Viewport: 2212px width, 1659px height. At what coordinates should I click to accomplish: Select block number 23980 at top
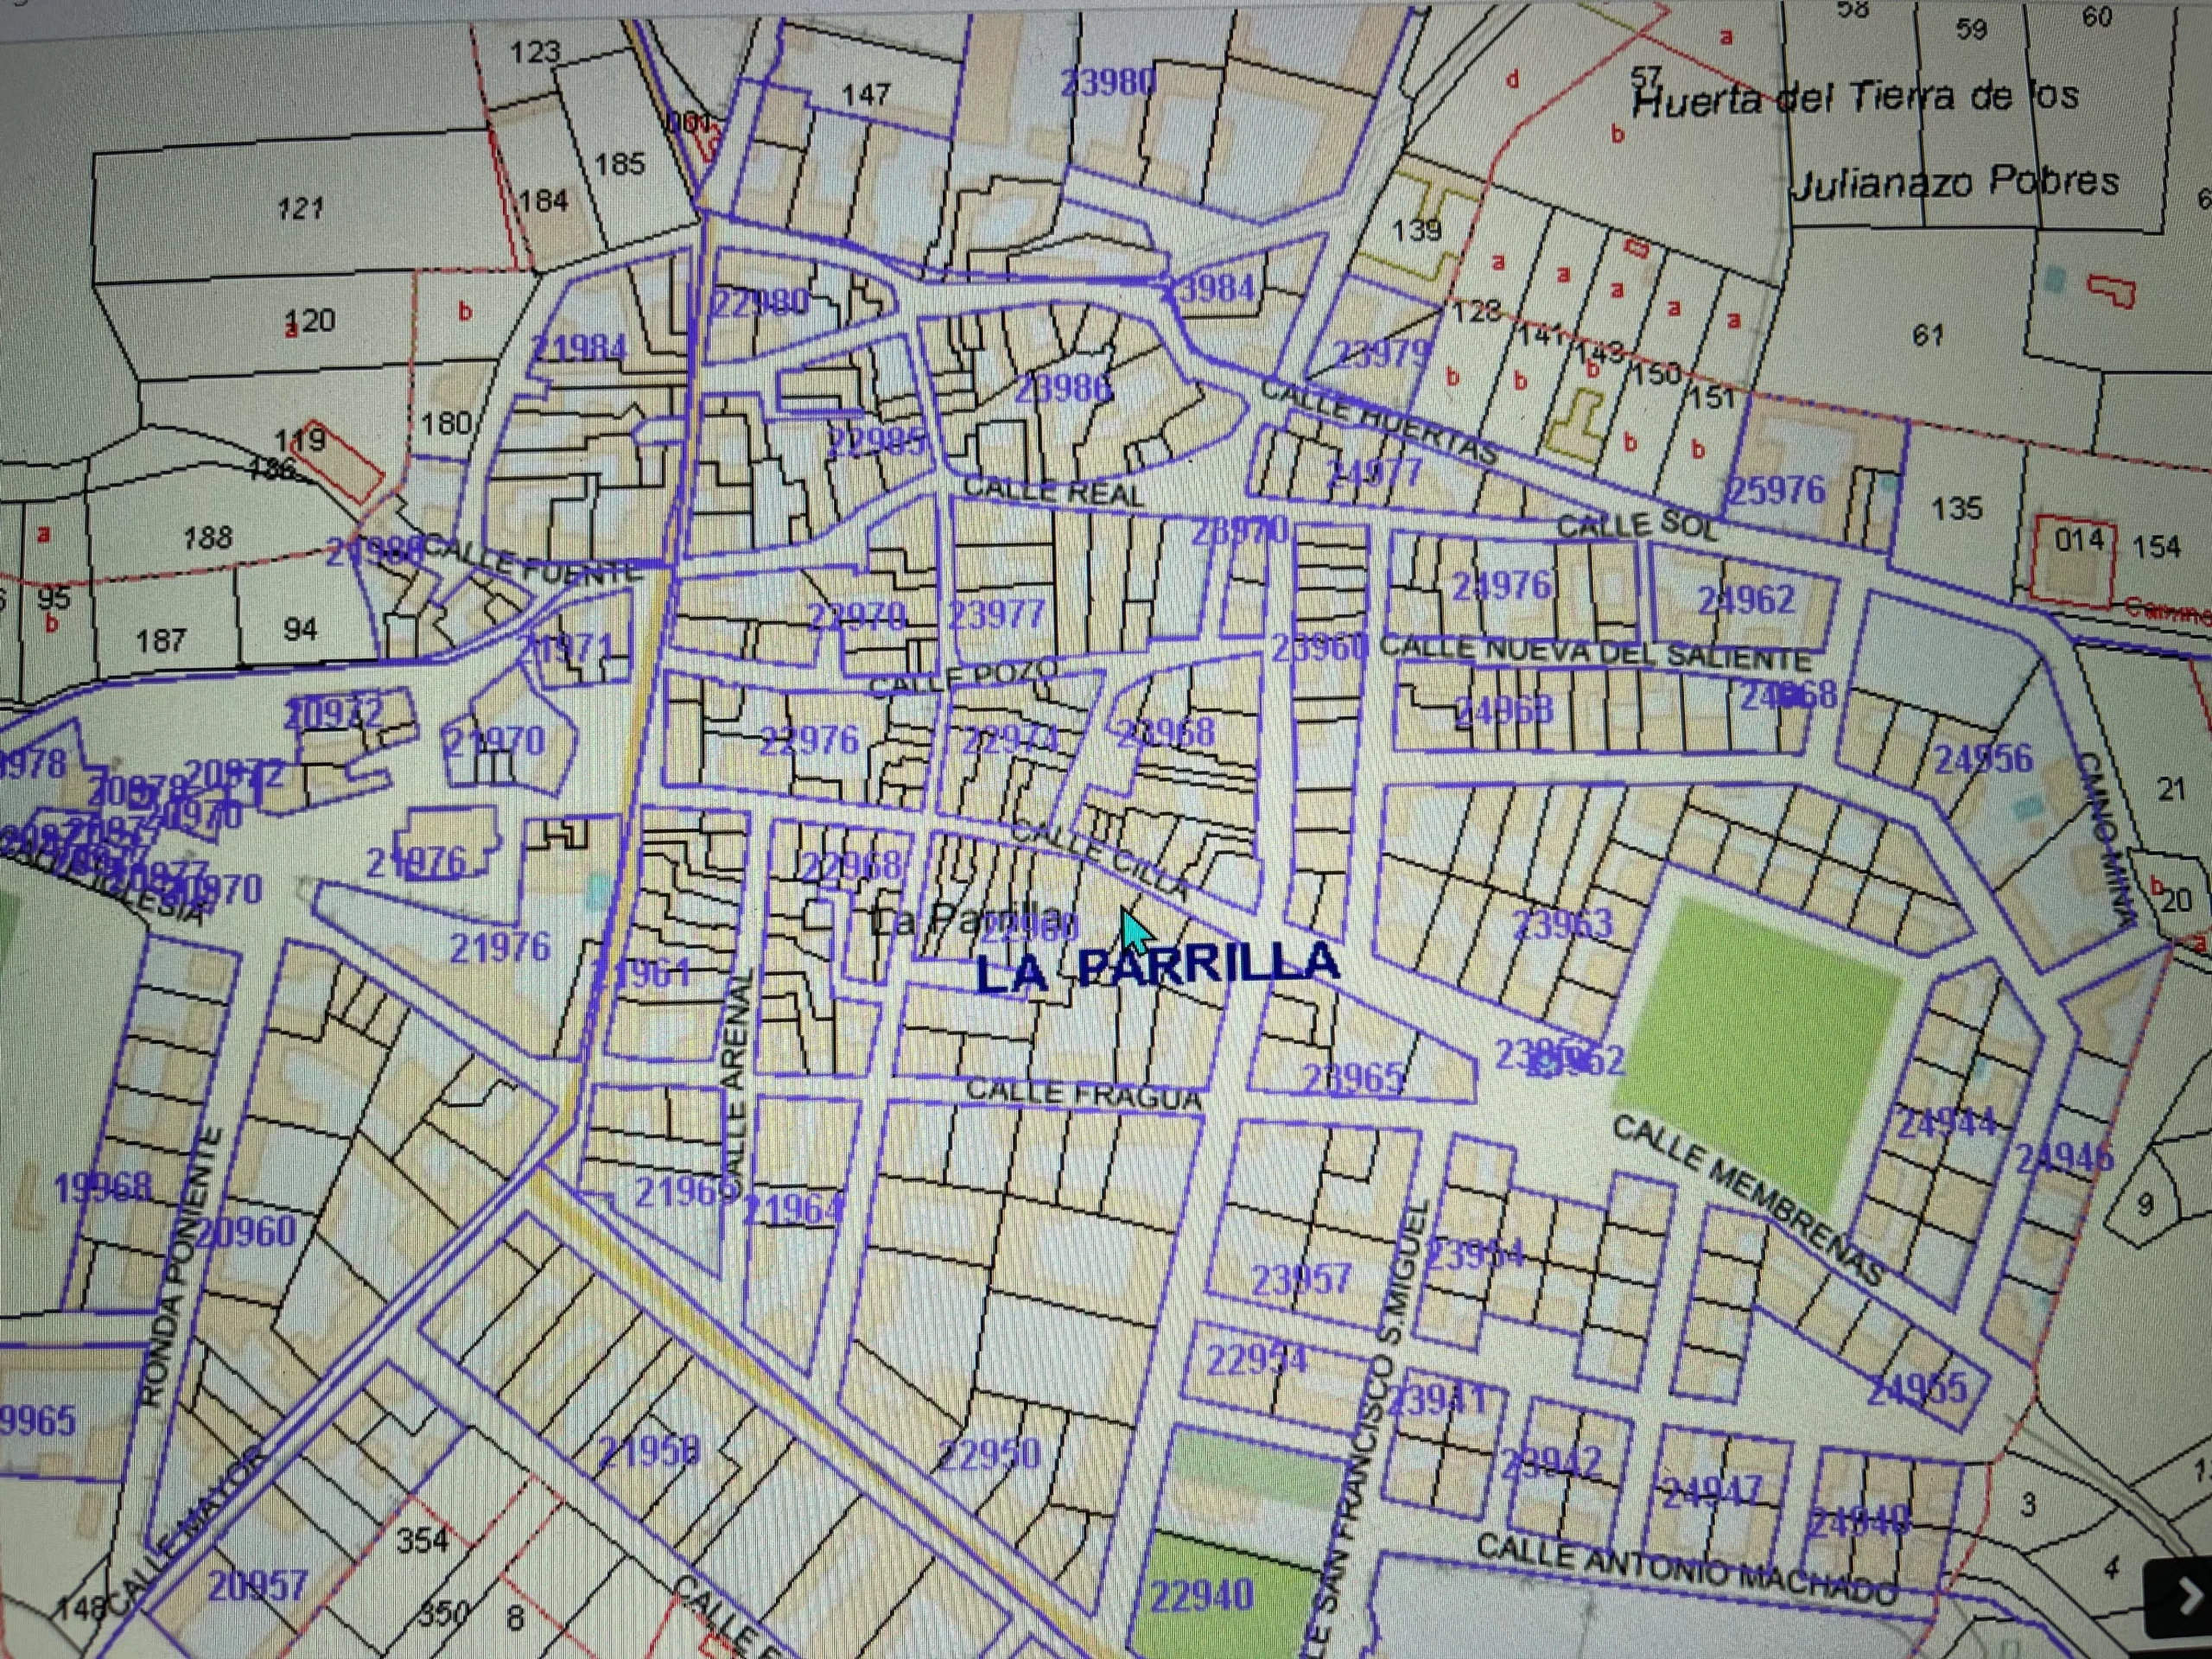pos(1107,83)
